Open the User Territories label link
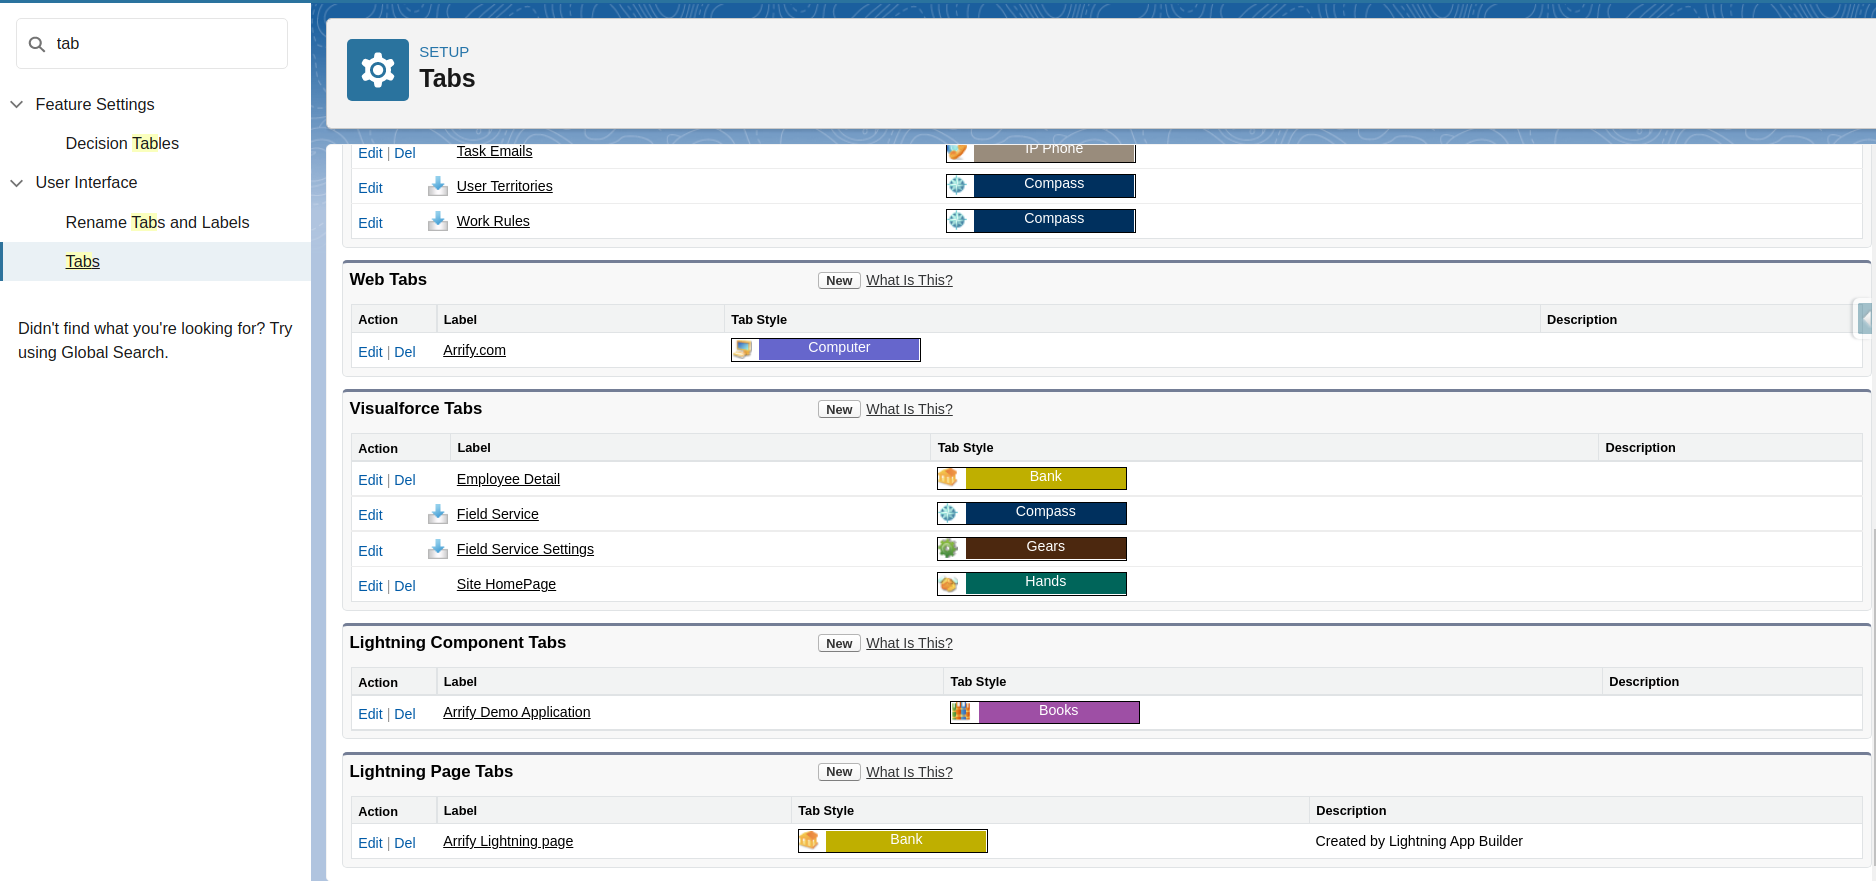Screen dimensions: 1876x881 coord(504,186)
